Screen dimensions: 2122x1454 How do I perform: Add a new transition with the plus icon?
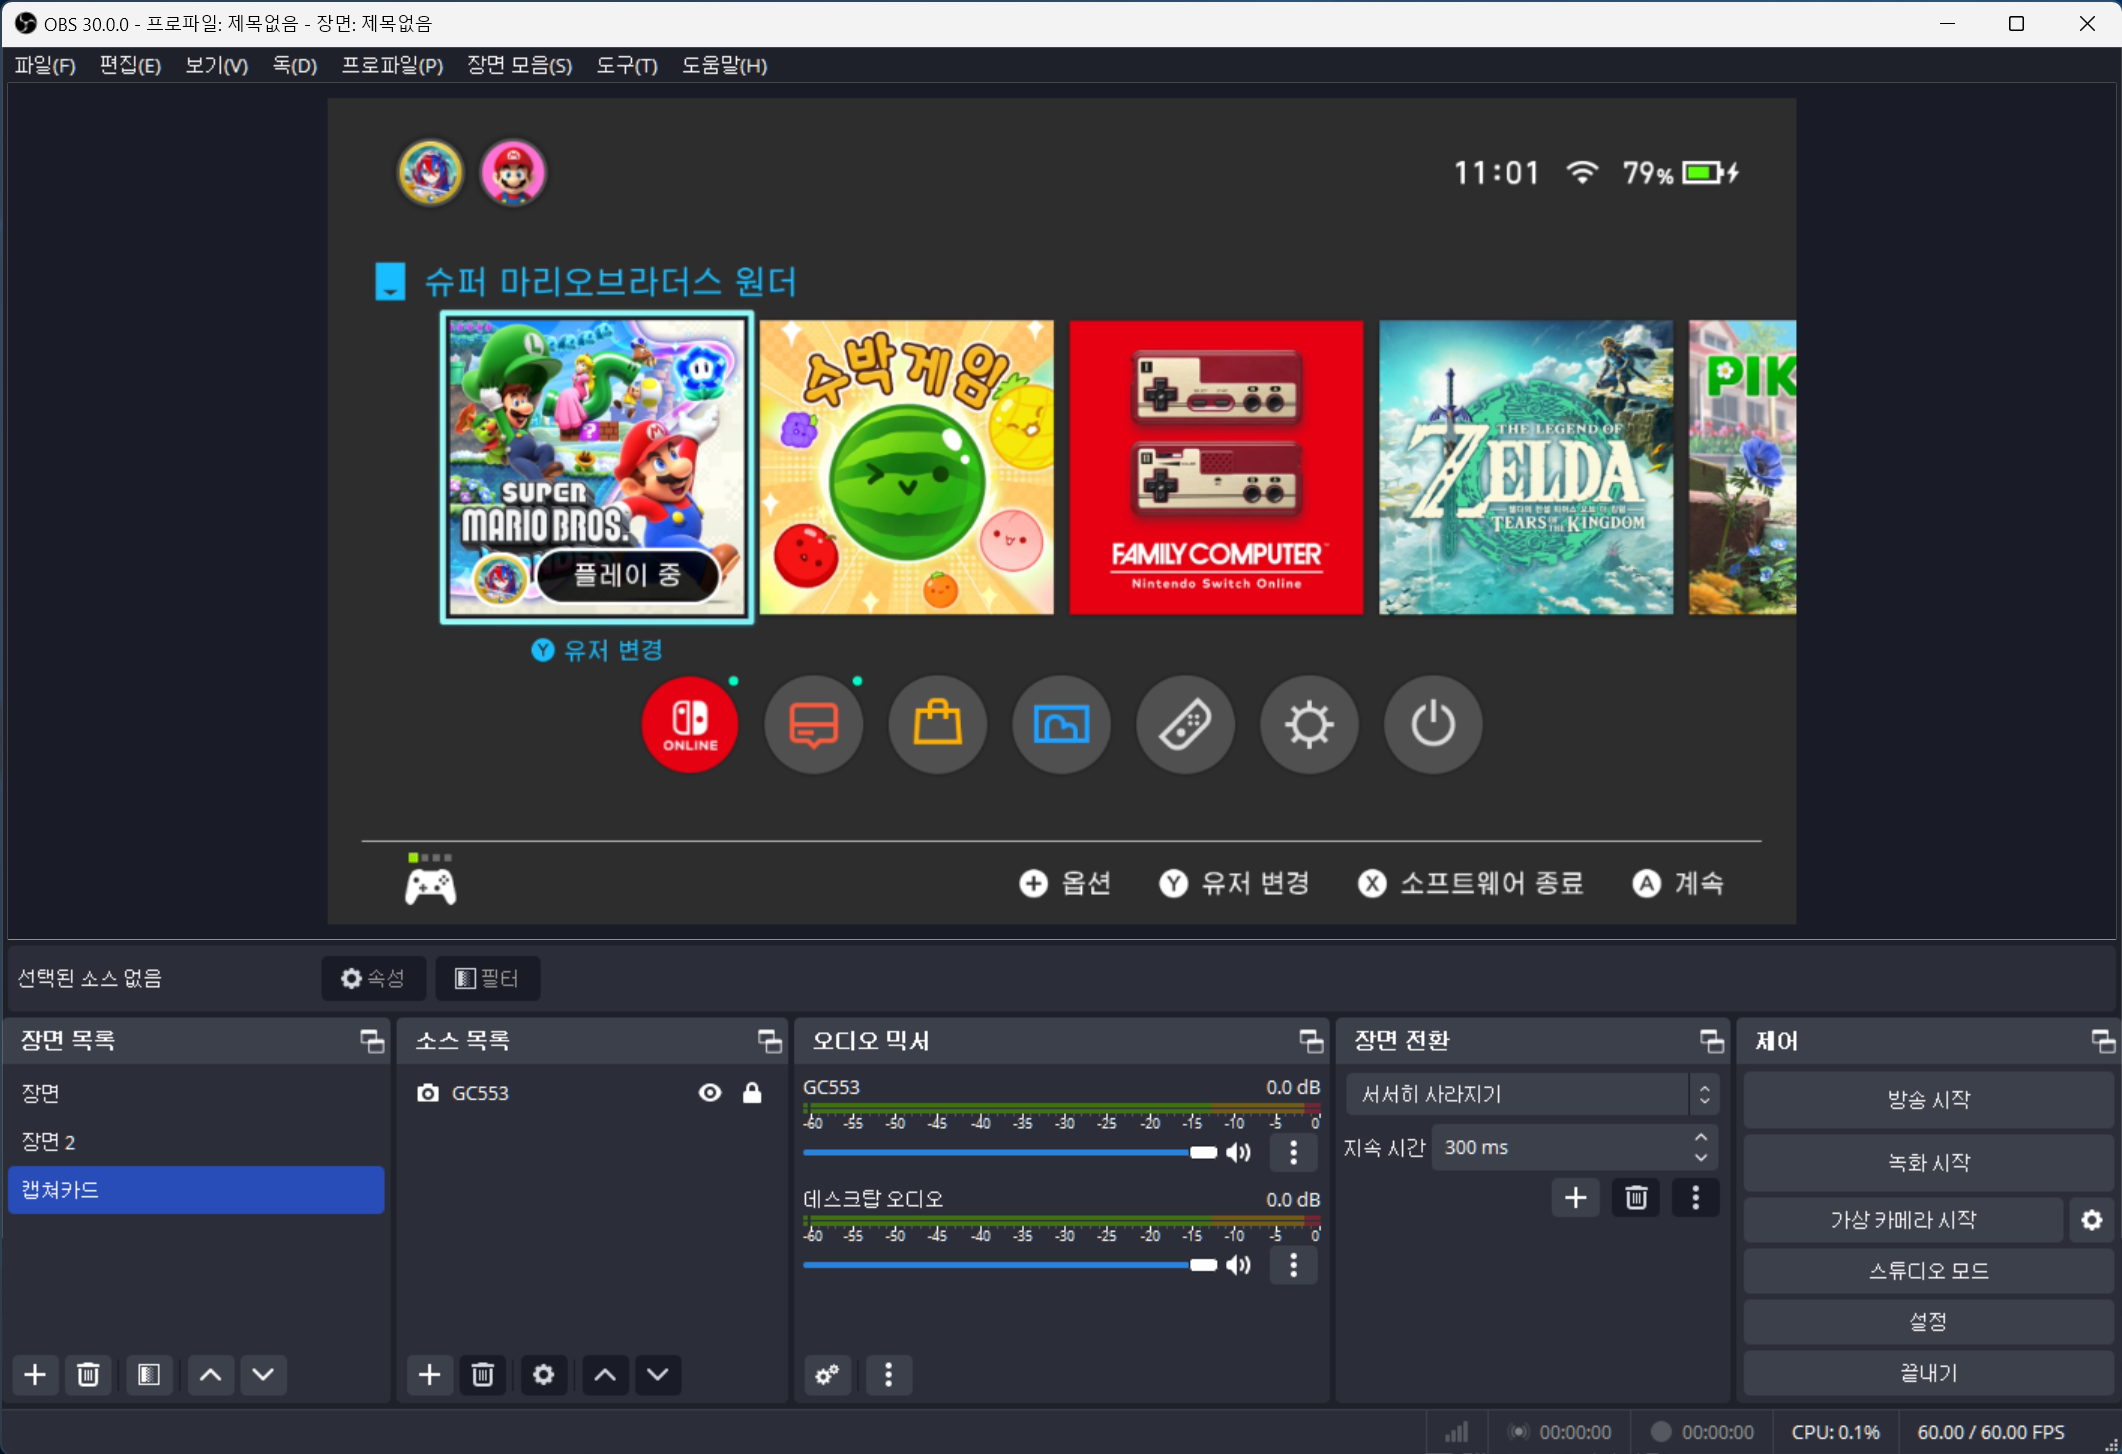1575,1198
